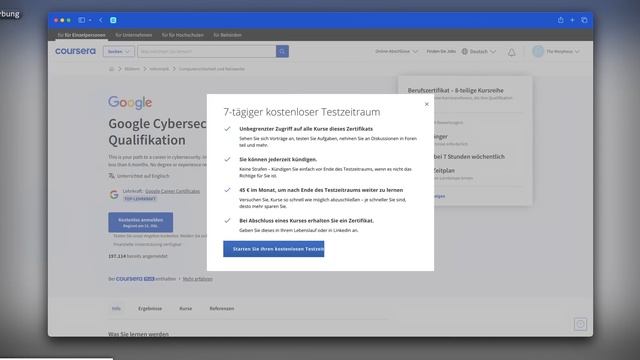Open the user profile menu
The width and height of the screenshot is (640, 360).
point(556,51)
